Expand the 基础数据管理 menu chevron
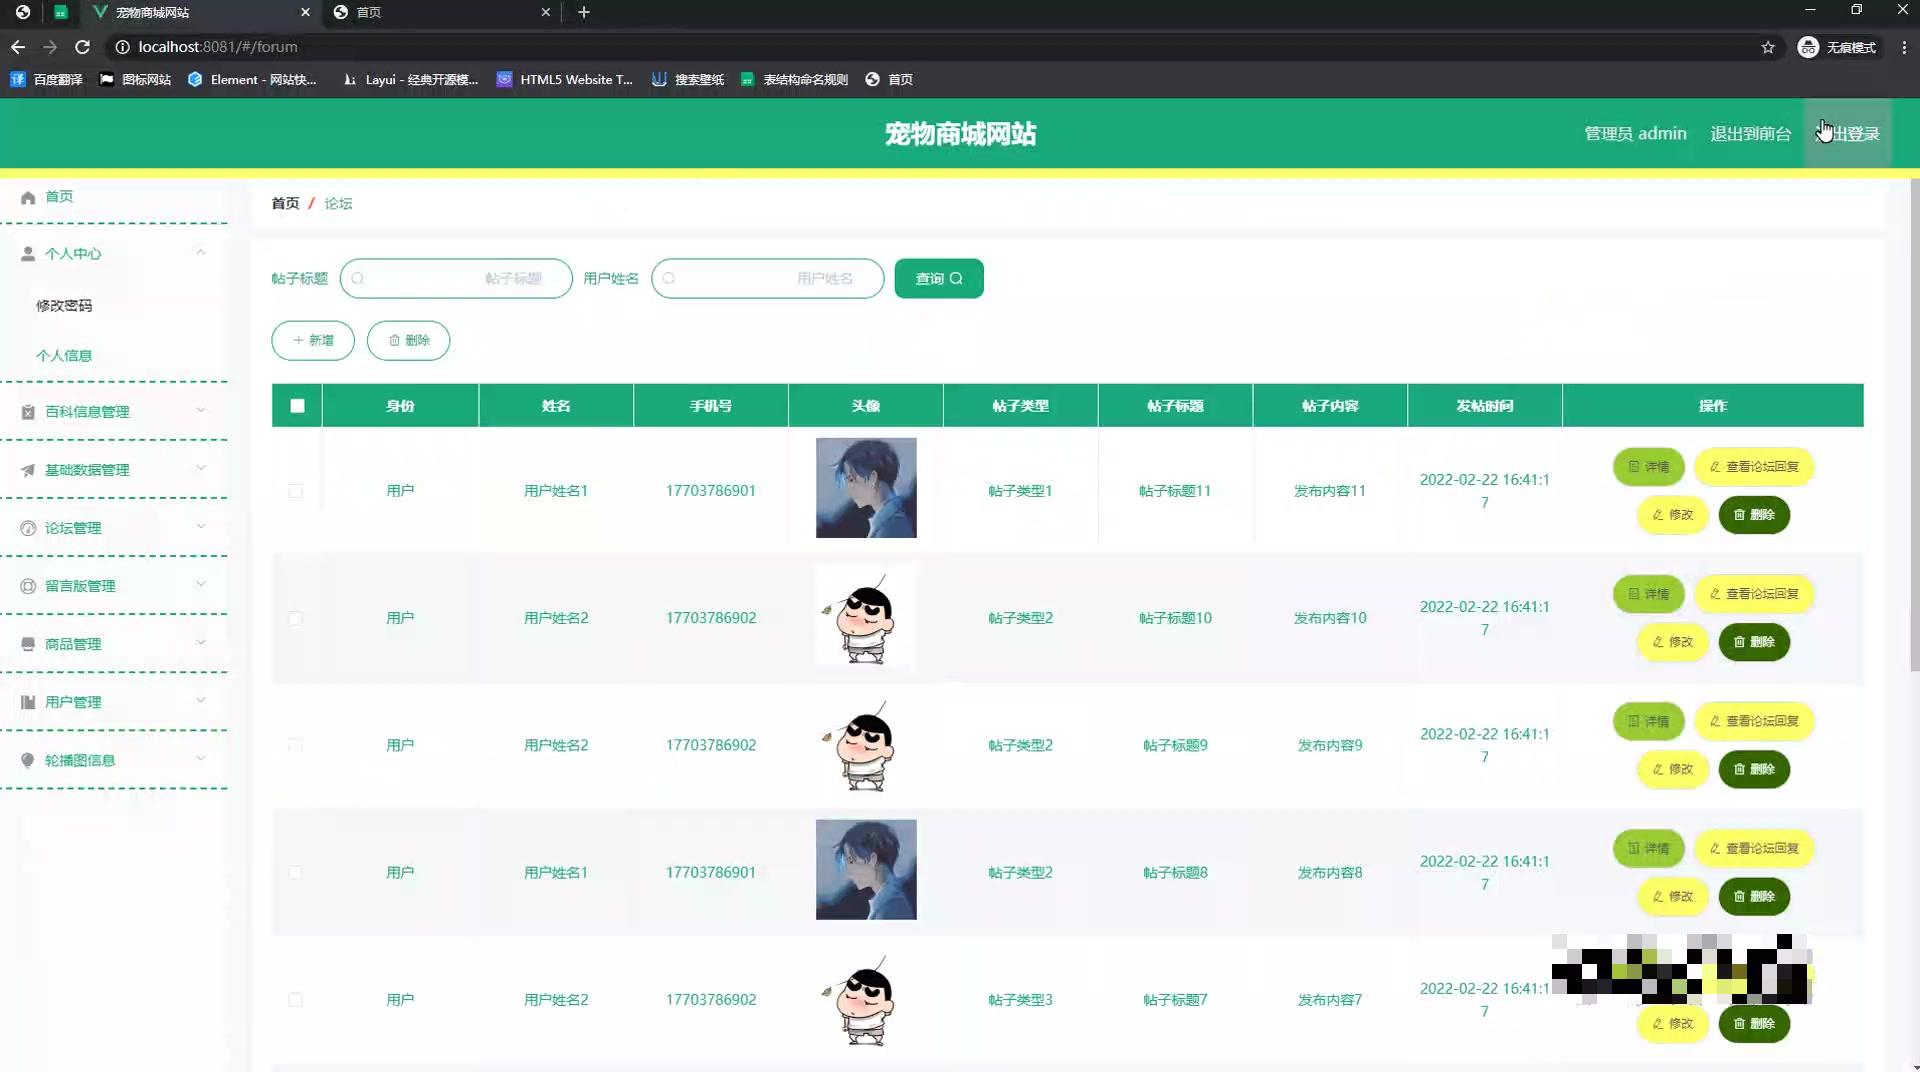1920x1072 pixels. point(201,469)
